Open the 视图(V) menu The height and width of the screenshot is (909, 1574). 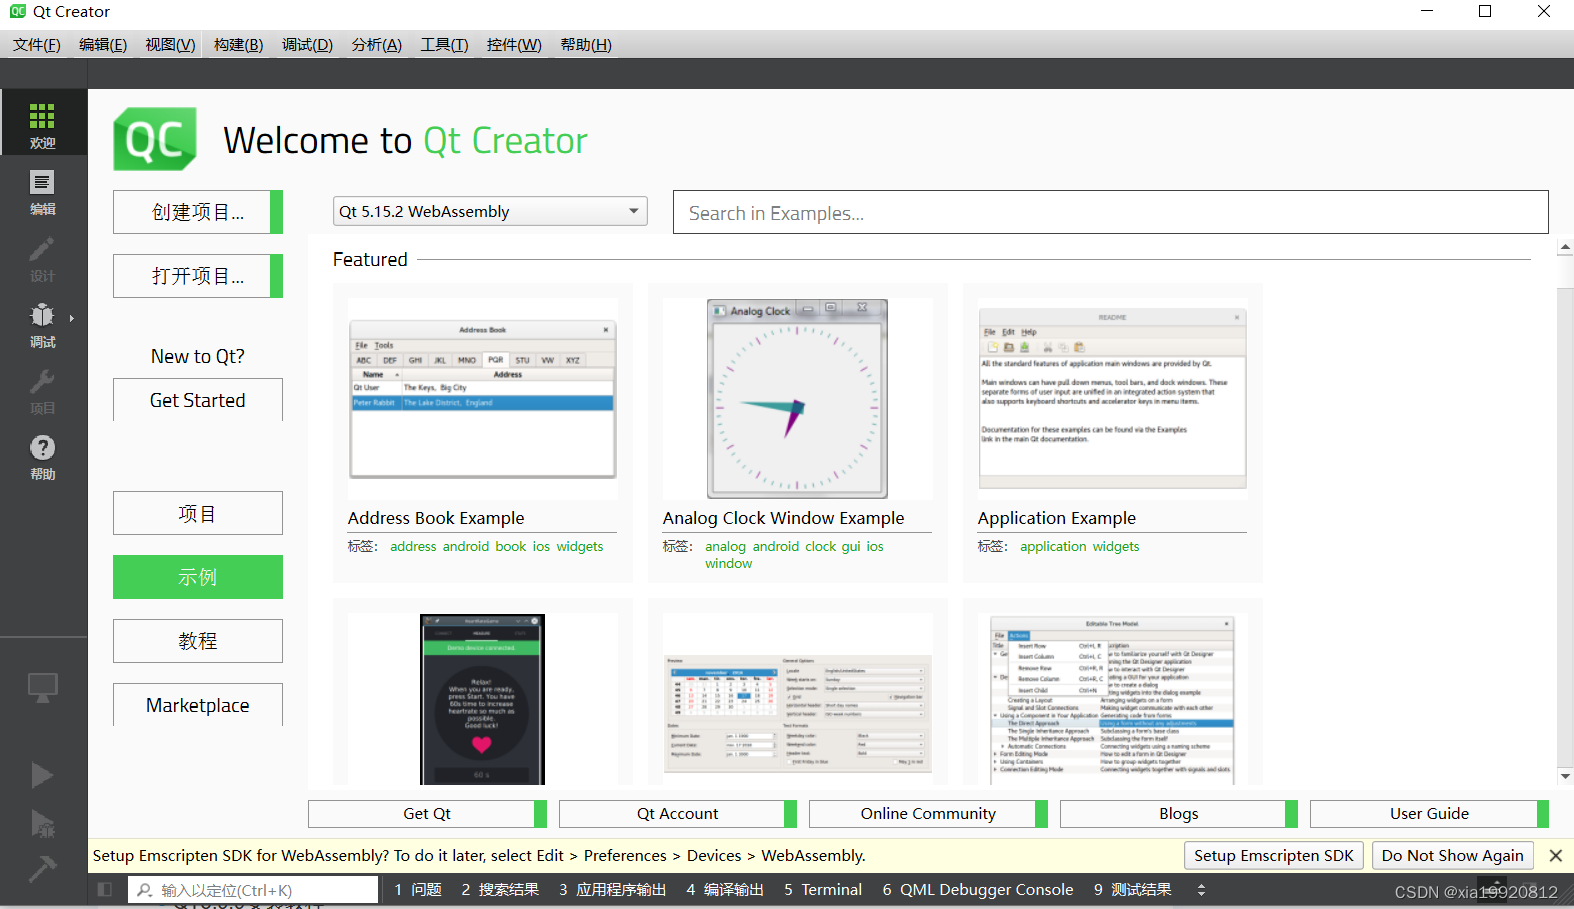click(x=170, y=45)
